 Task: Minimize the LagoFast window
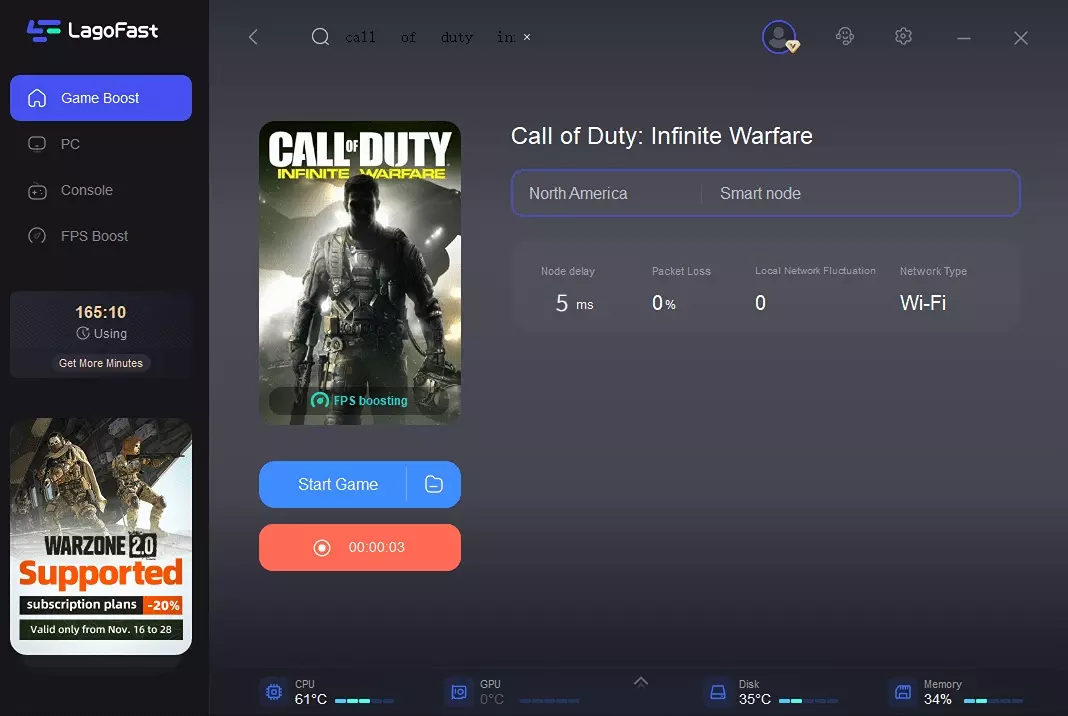964,38
